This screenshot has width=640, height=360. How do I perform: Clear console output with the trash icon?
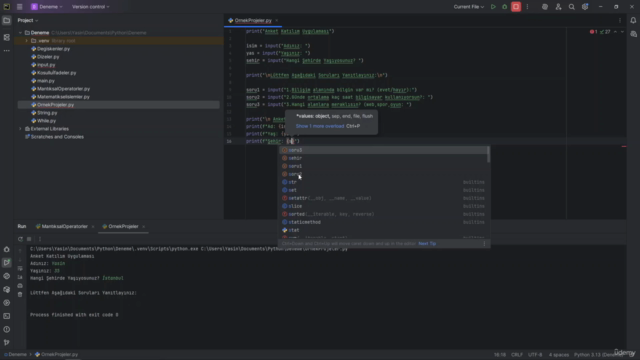point(20,294)
